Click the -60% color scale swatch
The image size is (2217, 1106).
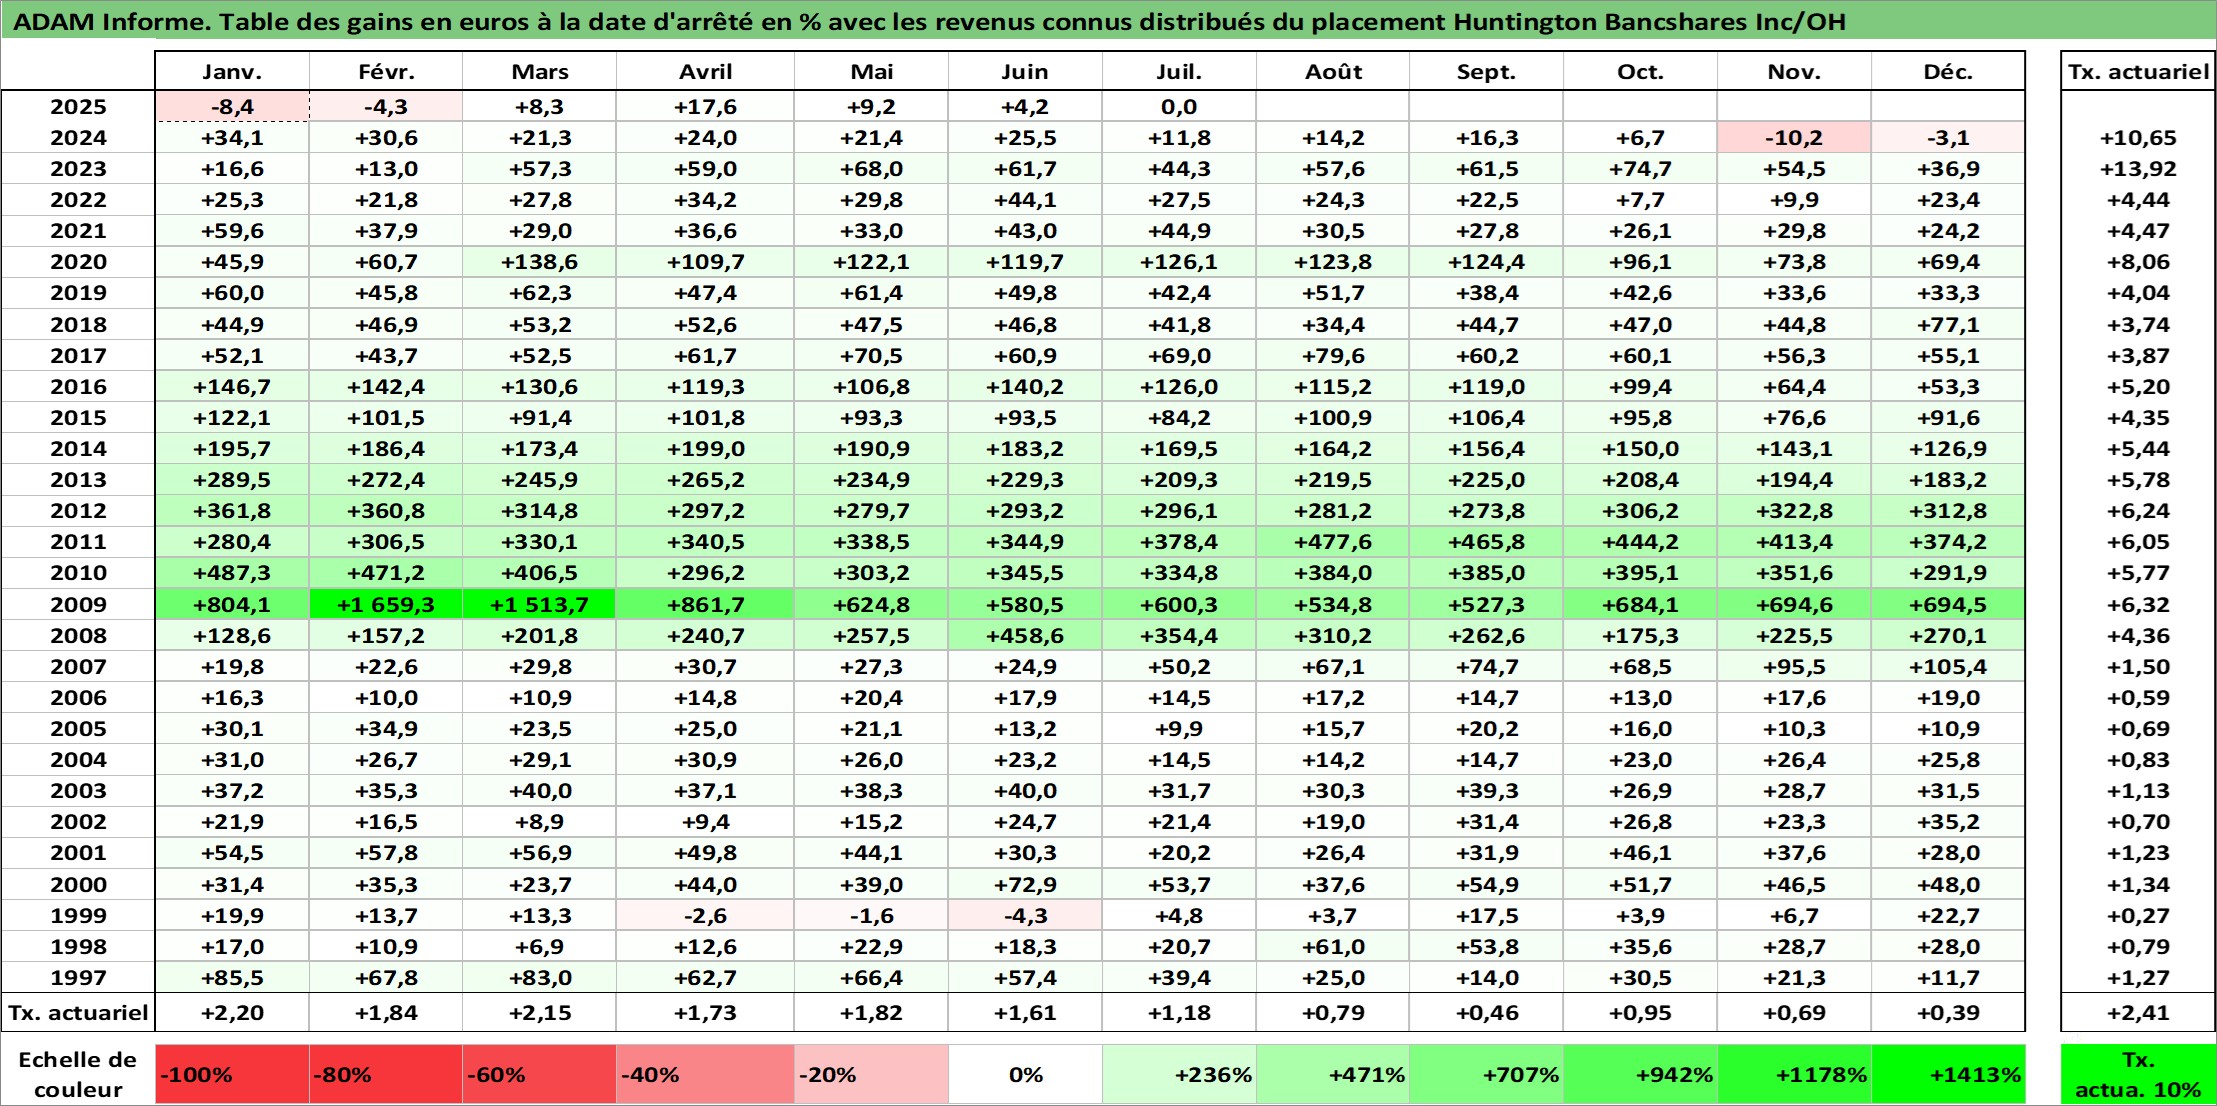[539, 1075]
